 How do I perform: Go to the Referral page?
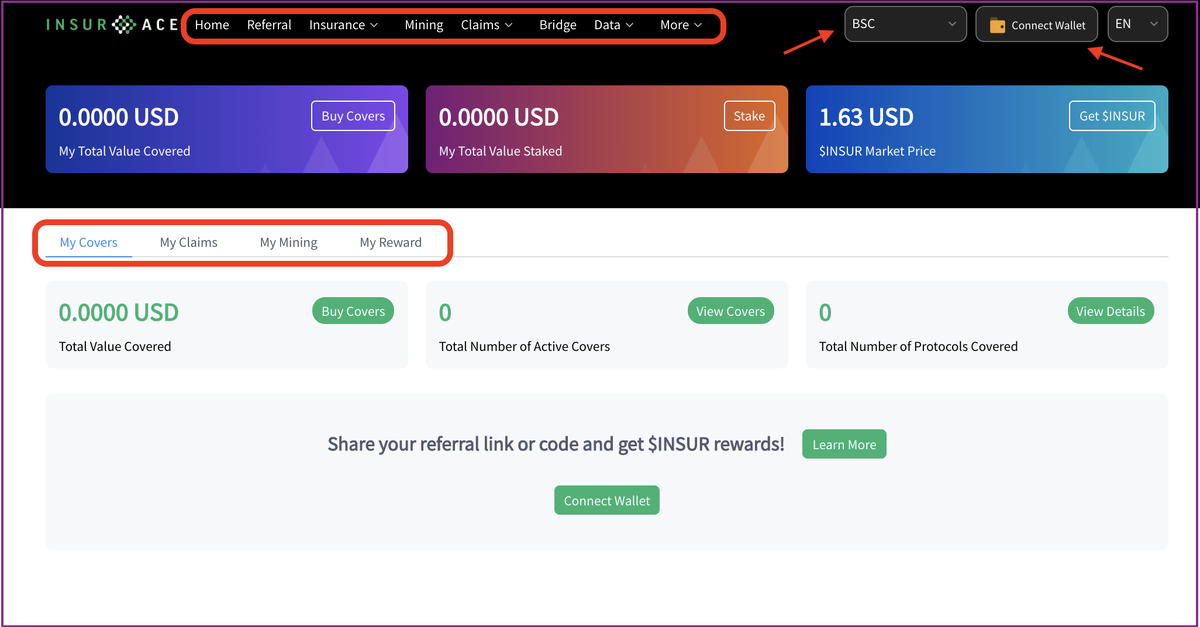pyautogui.click(x=269, y=25)
